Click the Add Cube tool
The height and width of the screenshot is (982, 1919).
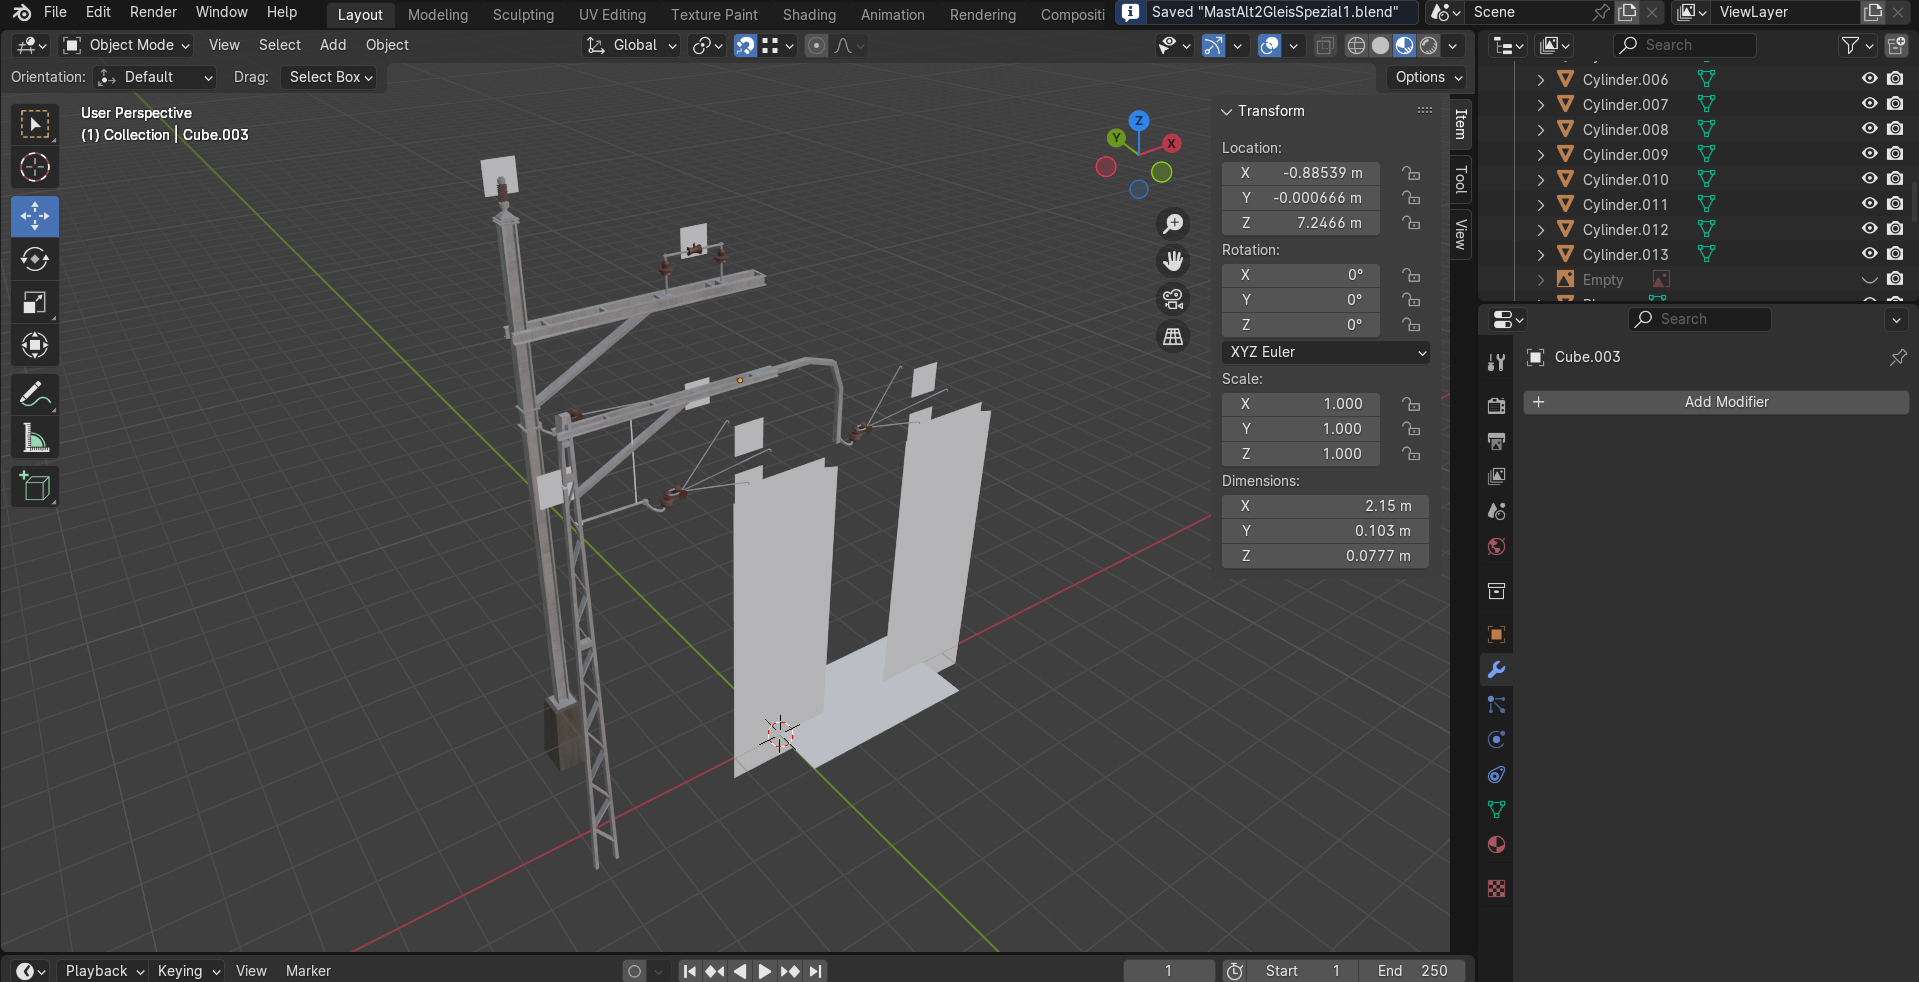(x=35, y=487)
